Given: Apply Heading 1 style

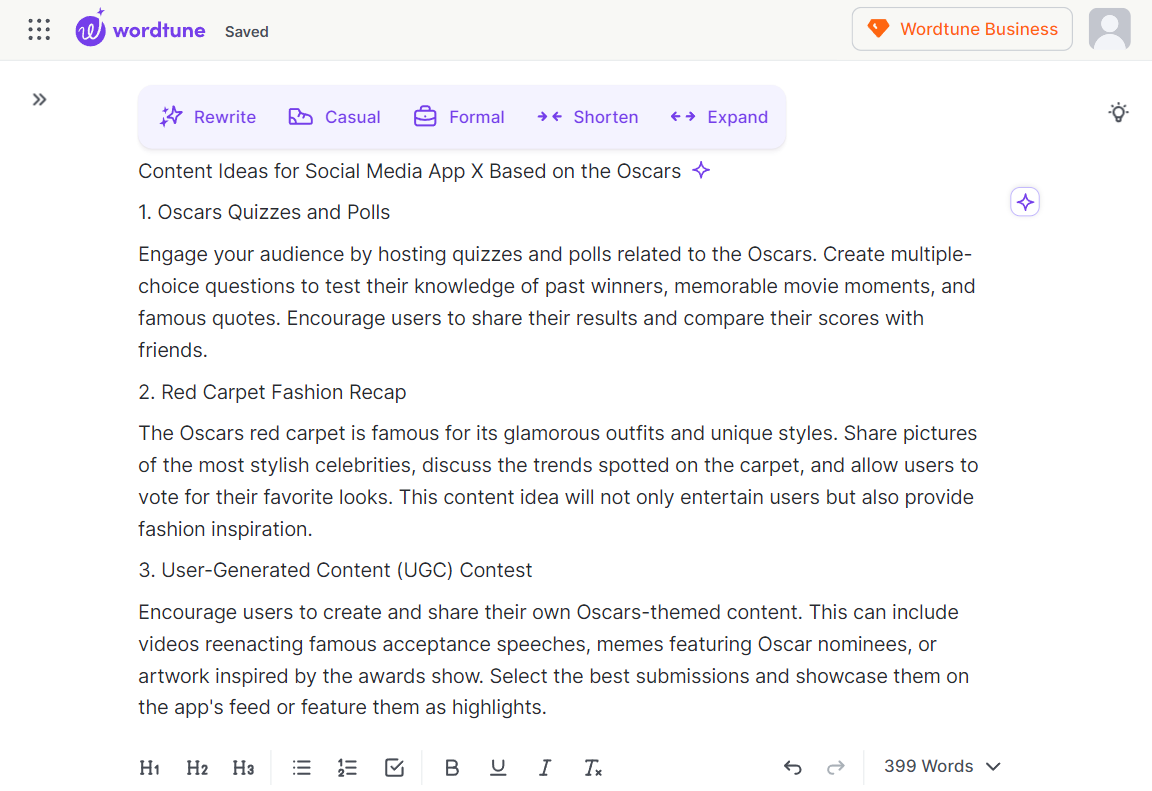Looking at the screenshot, I should 149,767.
